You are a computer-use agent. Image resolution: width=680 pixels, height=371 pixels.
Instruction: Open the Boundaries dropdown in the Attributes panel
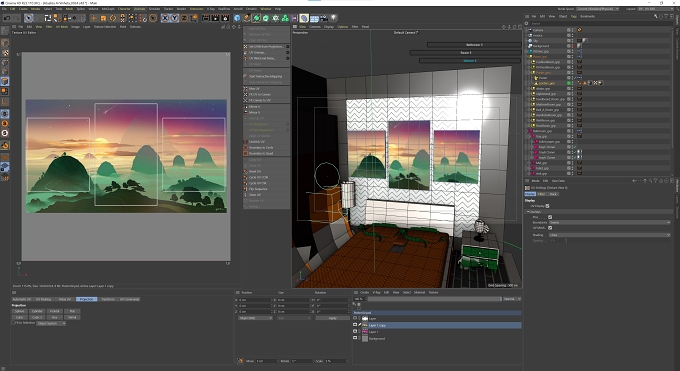pos(609,222)
